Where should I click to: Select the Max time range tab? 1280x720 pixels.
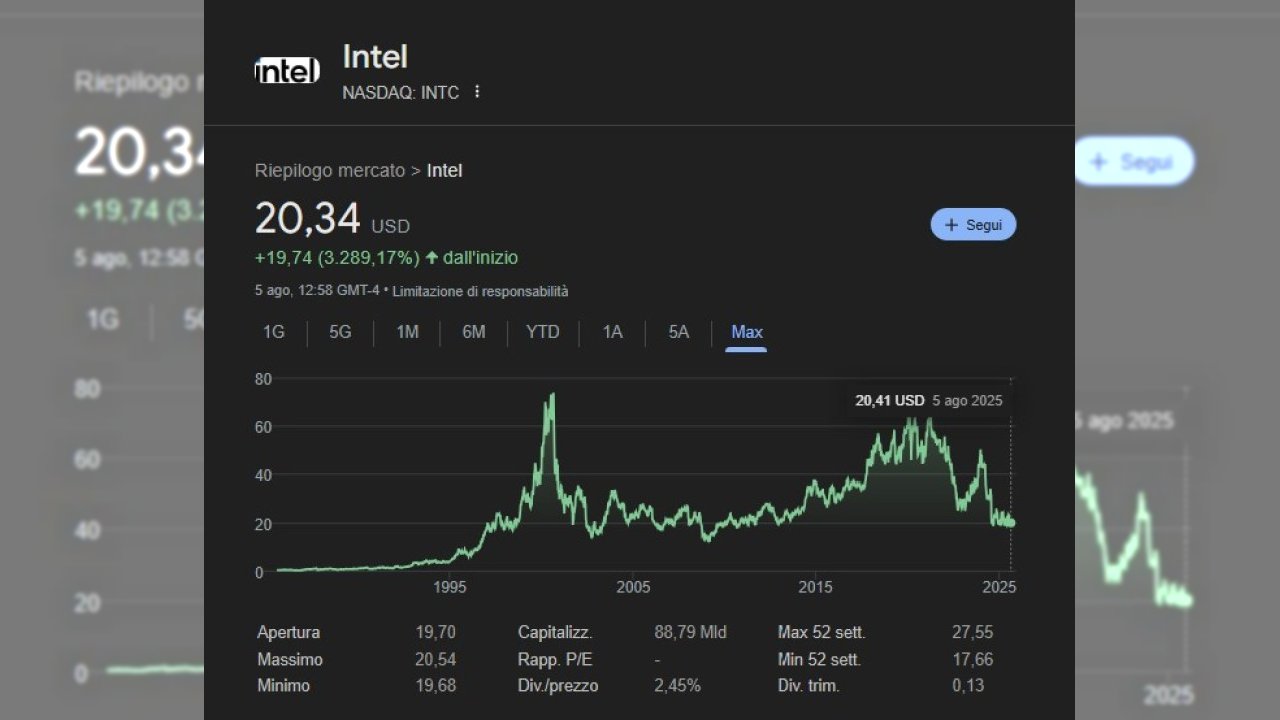click(x=746, y=332)
